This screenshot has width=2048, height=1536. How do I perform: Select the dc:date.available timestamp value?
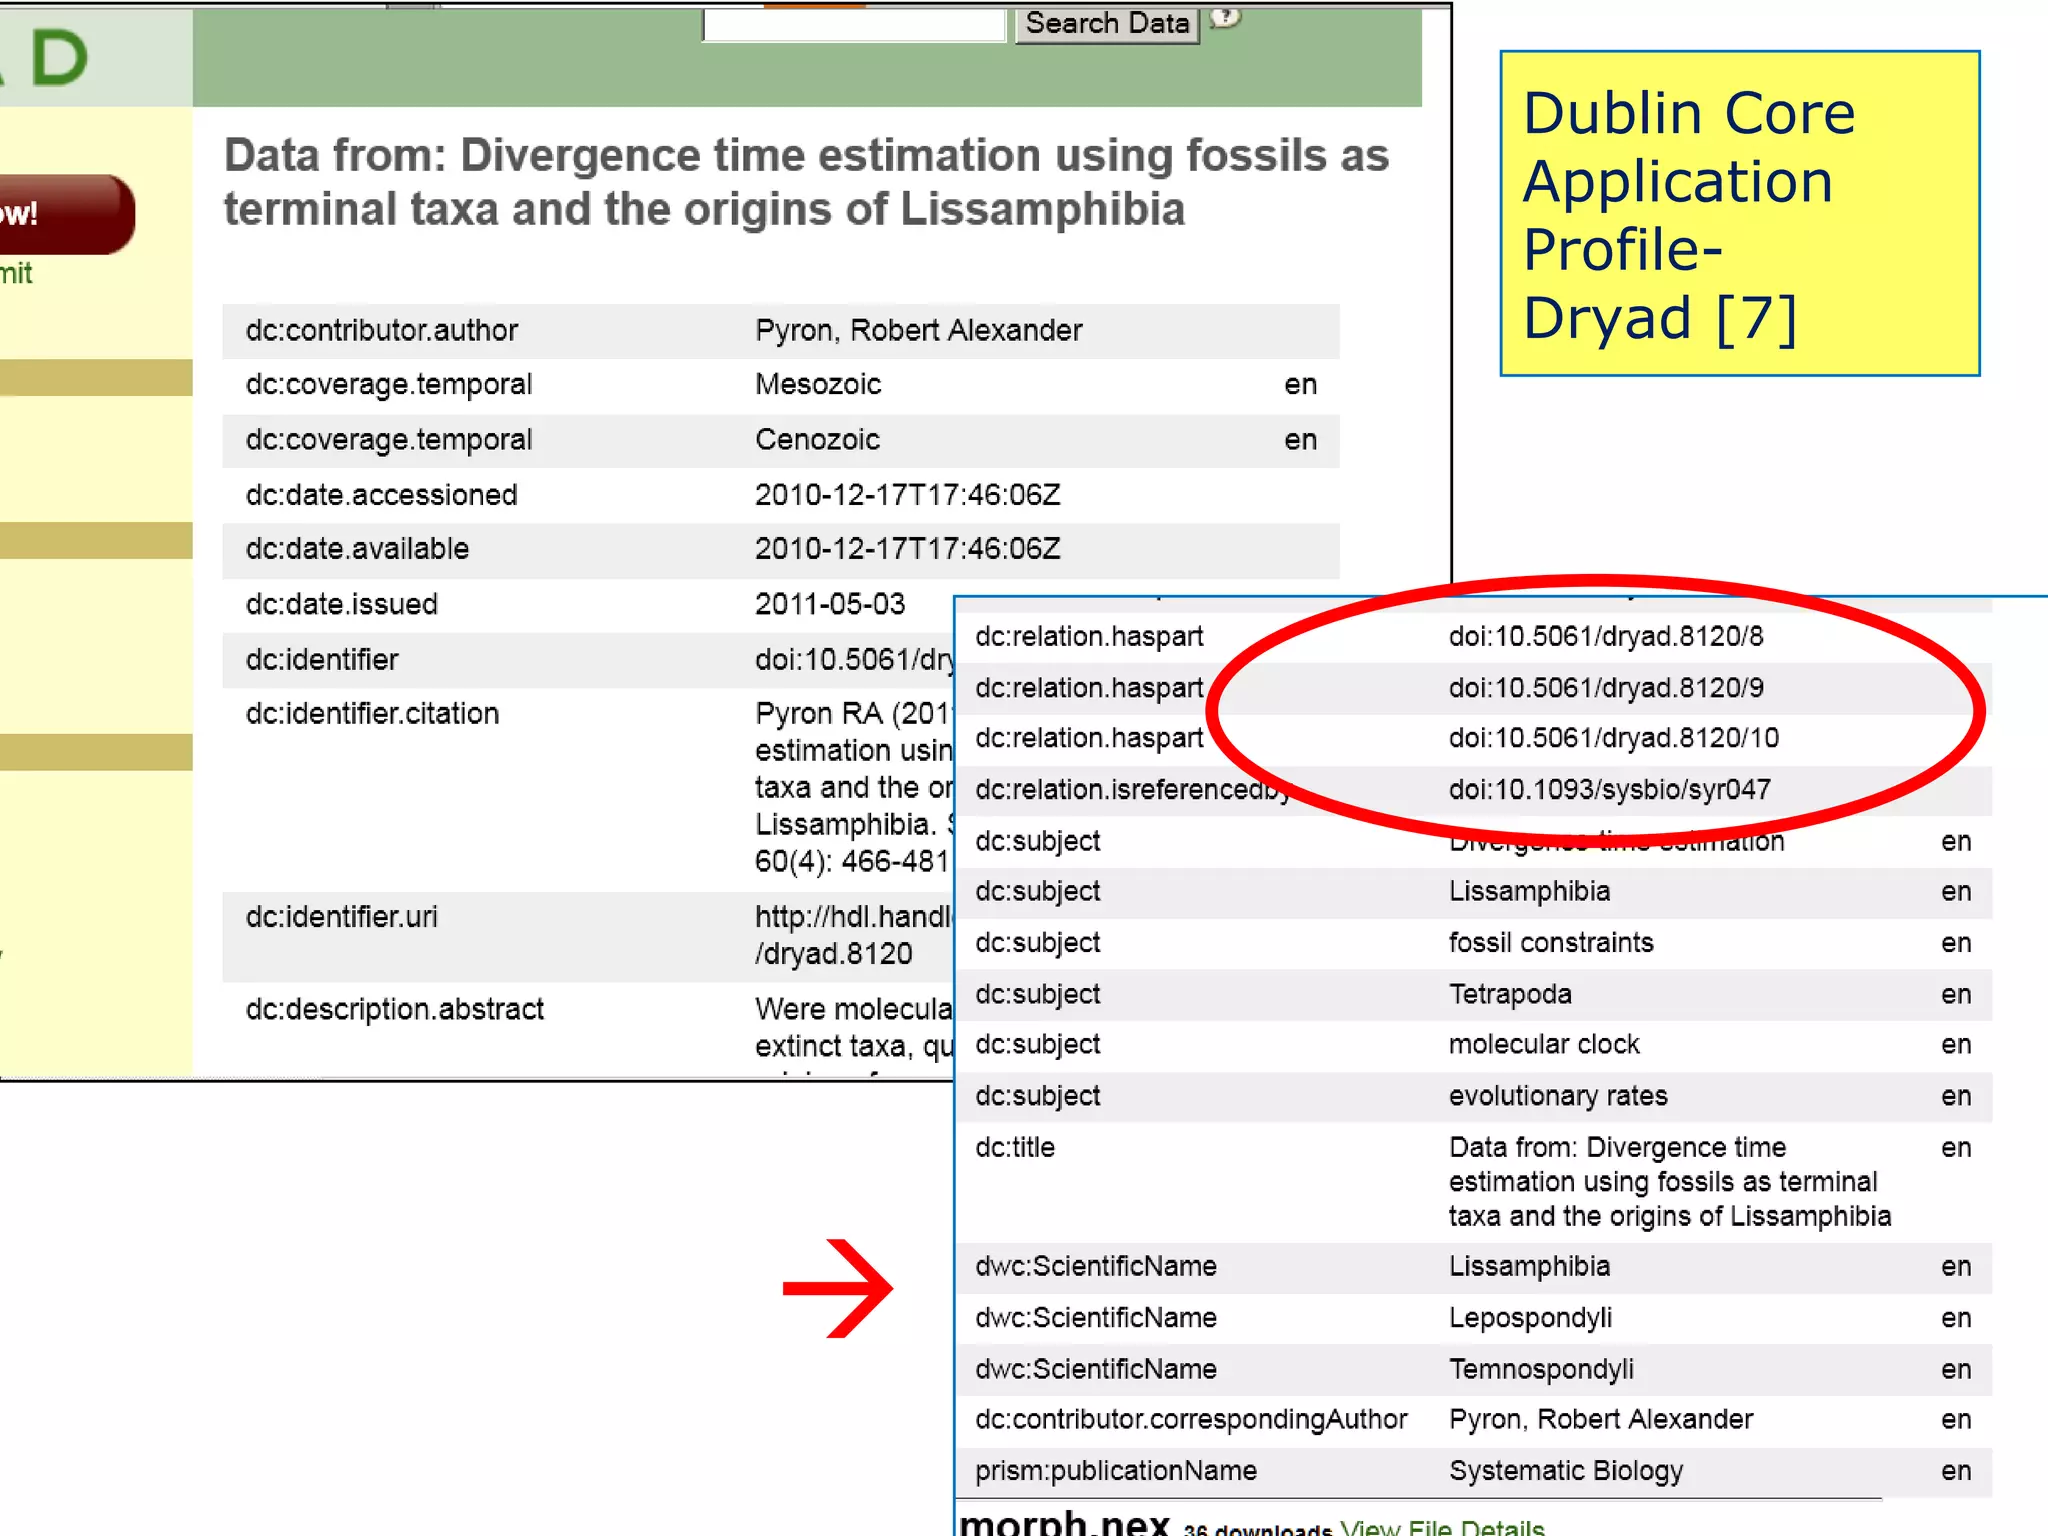[x=908, y=549]
